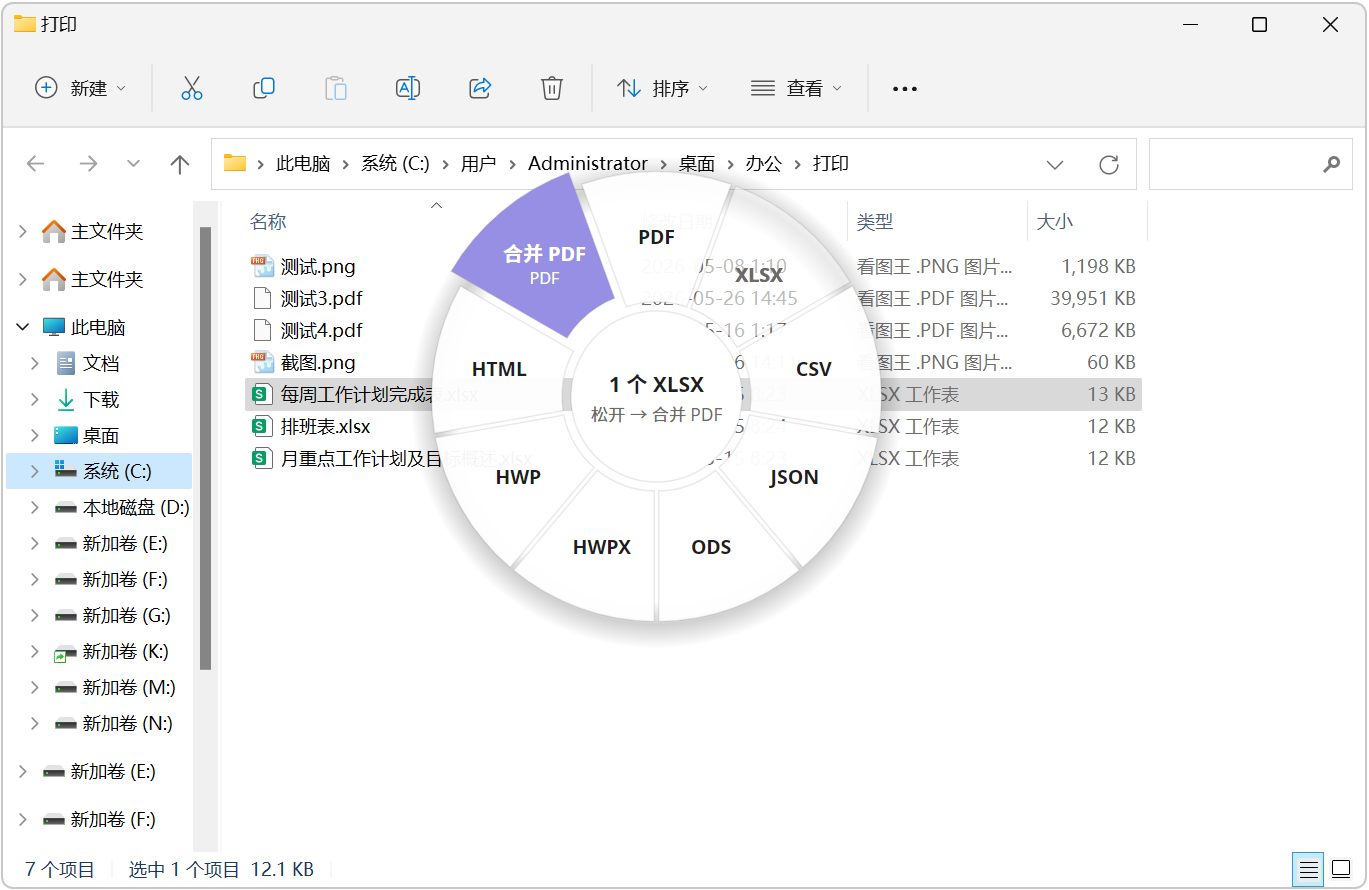Image resolution: width=1369 pixels, height=890 pixels.
Task: Click the Cut scissors icon
Action: click(192, 88)
